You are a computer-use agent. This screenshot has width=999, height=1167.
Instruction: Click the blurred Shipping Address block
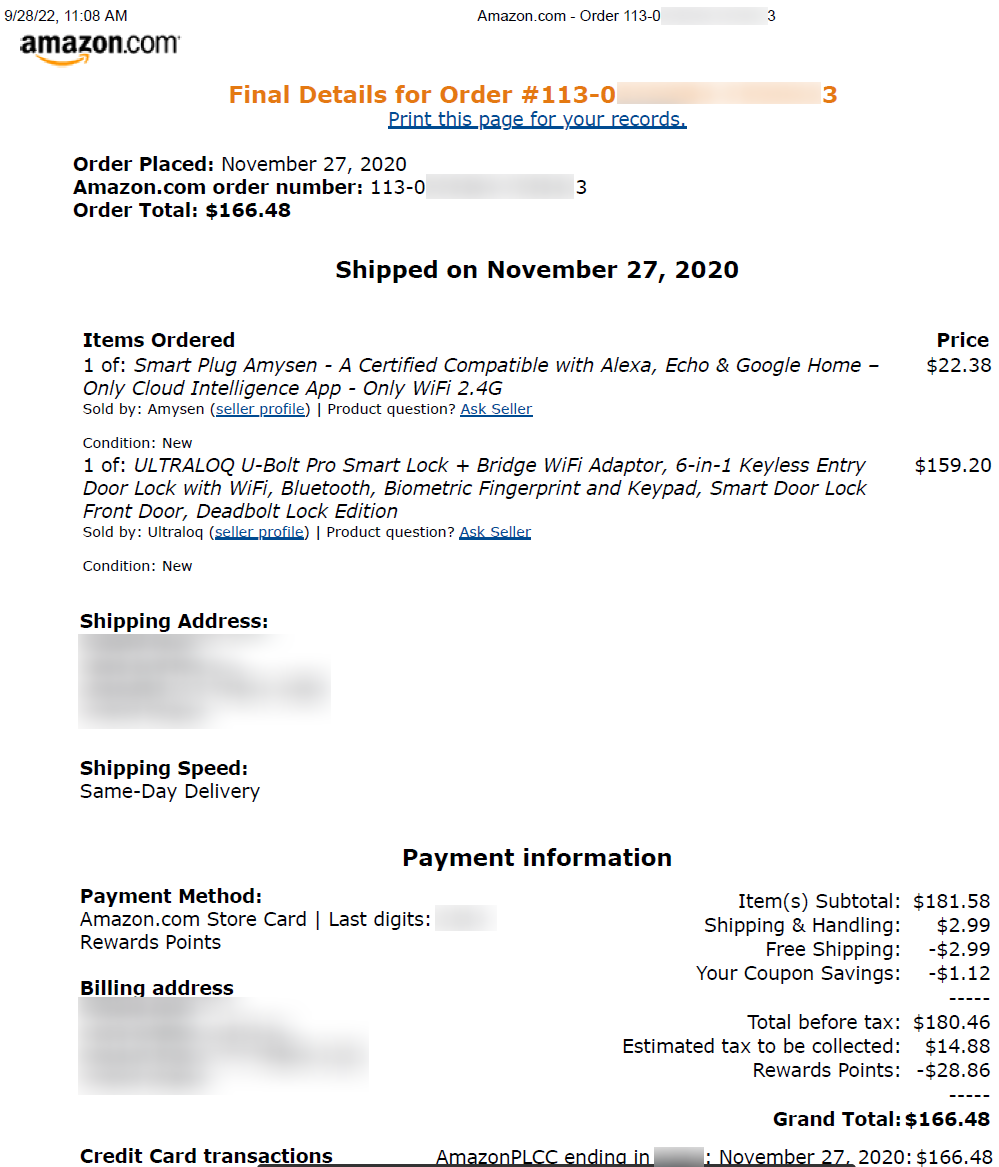[205, 681]
